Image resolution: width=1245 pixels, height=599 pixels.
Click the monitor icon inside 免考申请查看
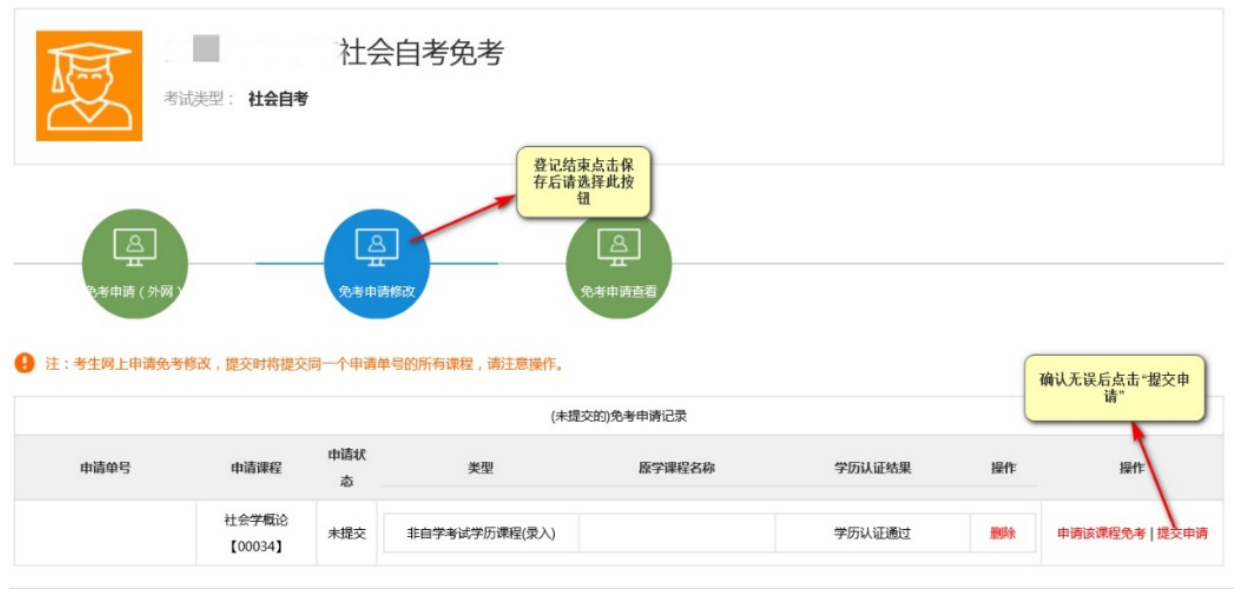tap(621, 248)
